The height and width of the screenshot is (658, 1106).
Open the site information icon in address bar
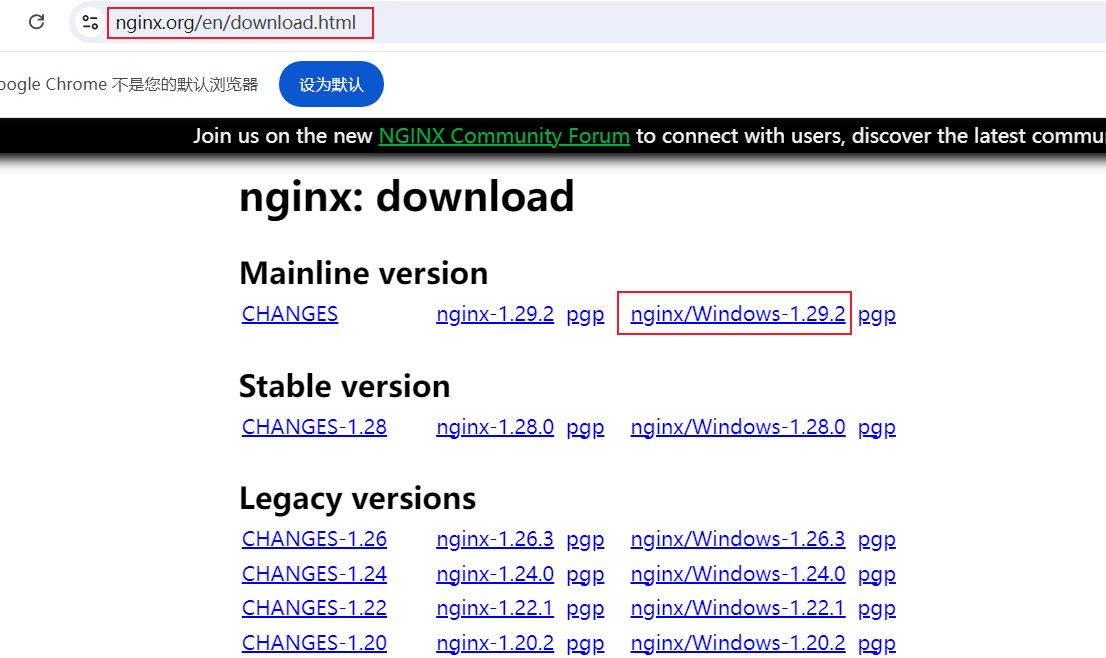tap(90, 22)
